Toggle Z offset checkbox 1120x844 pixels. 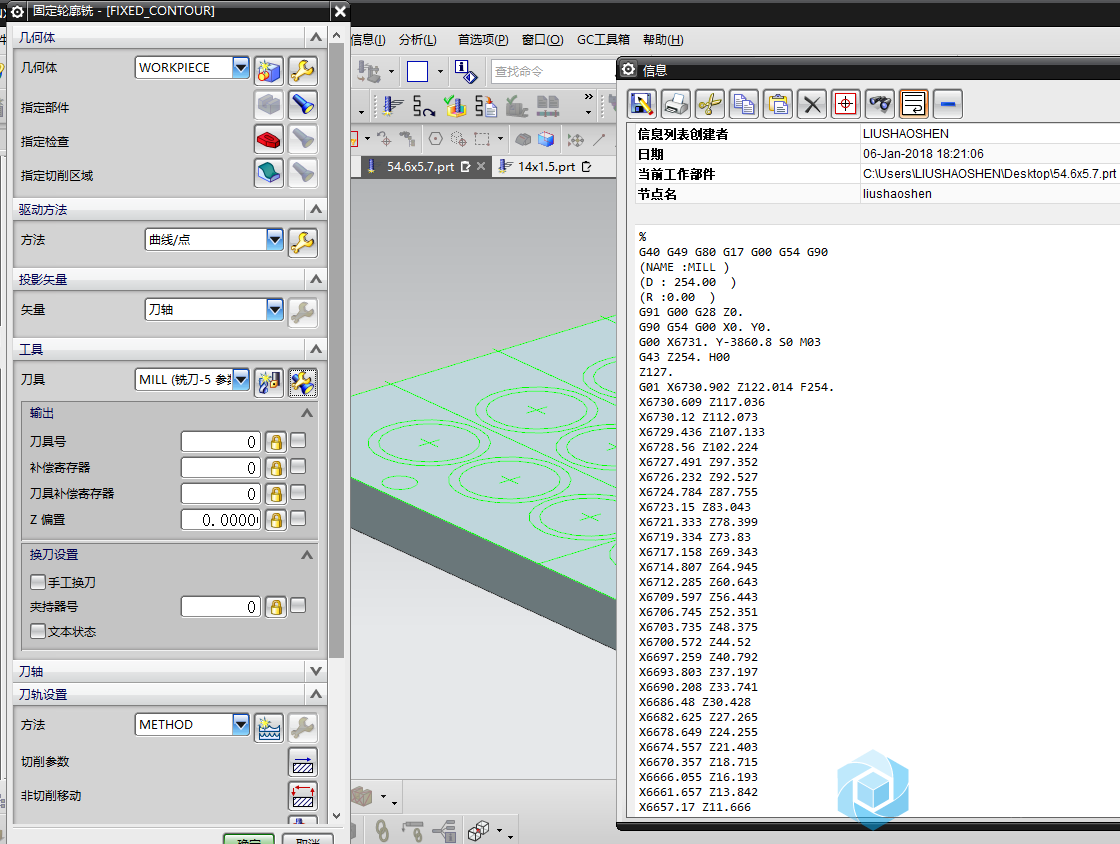[x=299, y=518]
